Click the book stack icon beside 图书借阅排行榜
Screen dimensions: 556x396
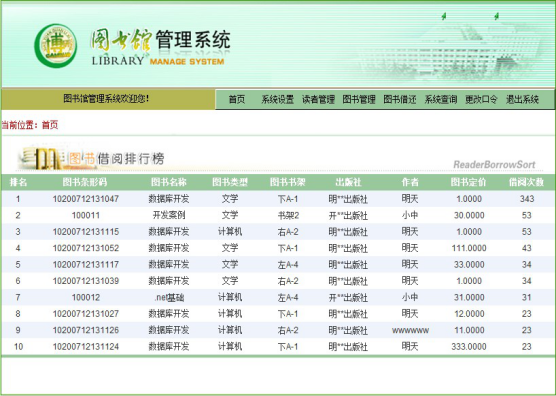point(40,158)
